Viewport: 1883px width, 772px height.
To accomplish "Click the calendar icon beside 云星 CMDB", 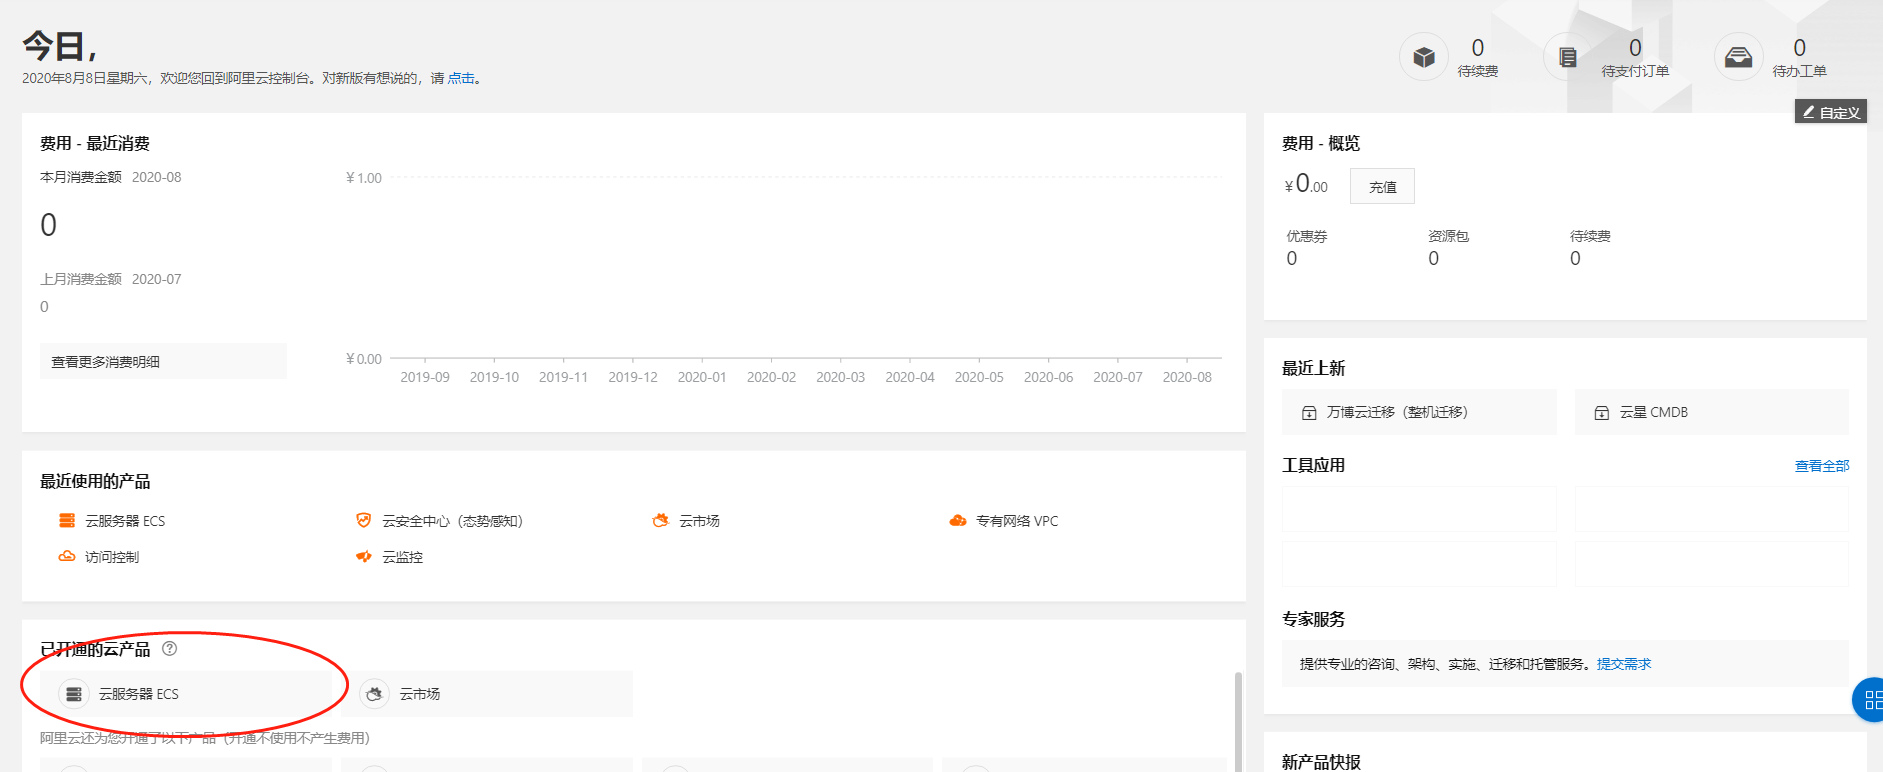I will (1601, 412).
